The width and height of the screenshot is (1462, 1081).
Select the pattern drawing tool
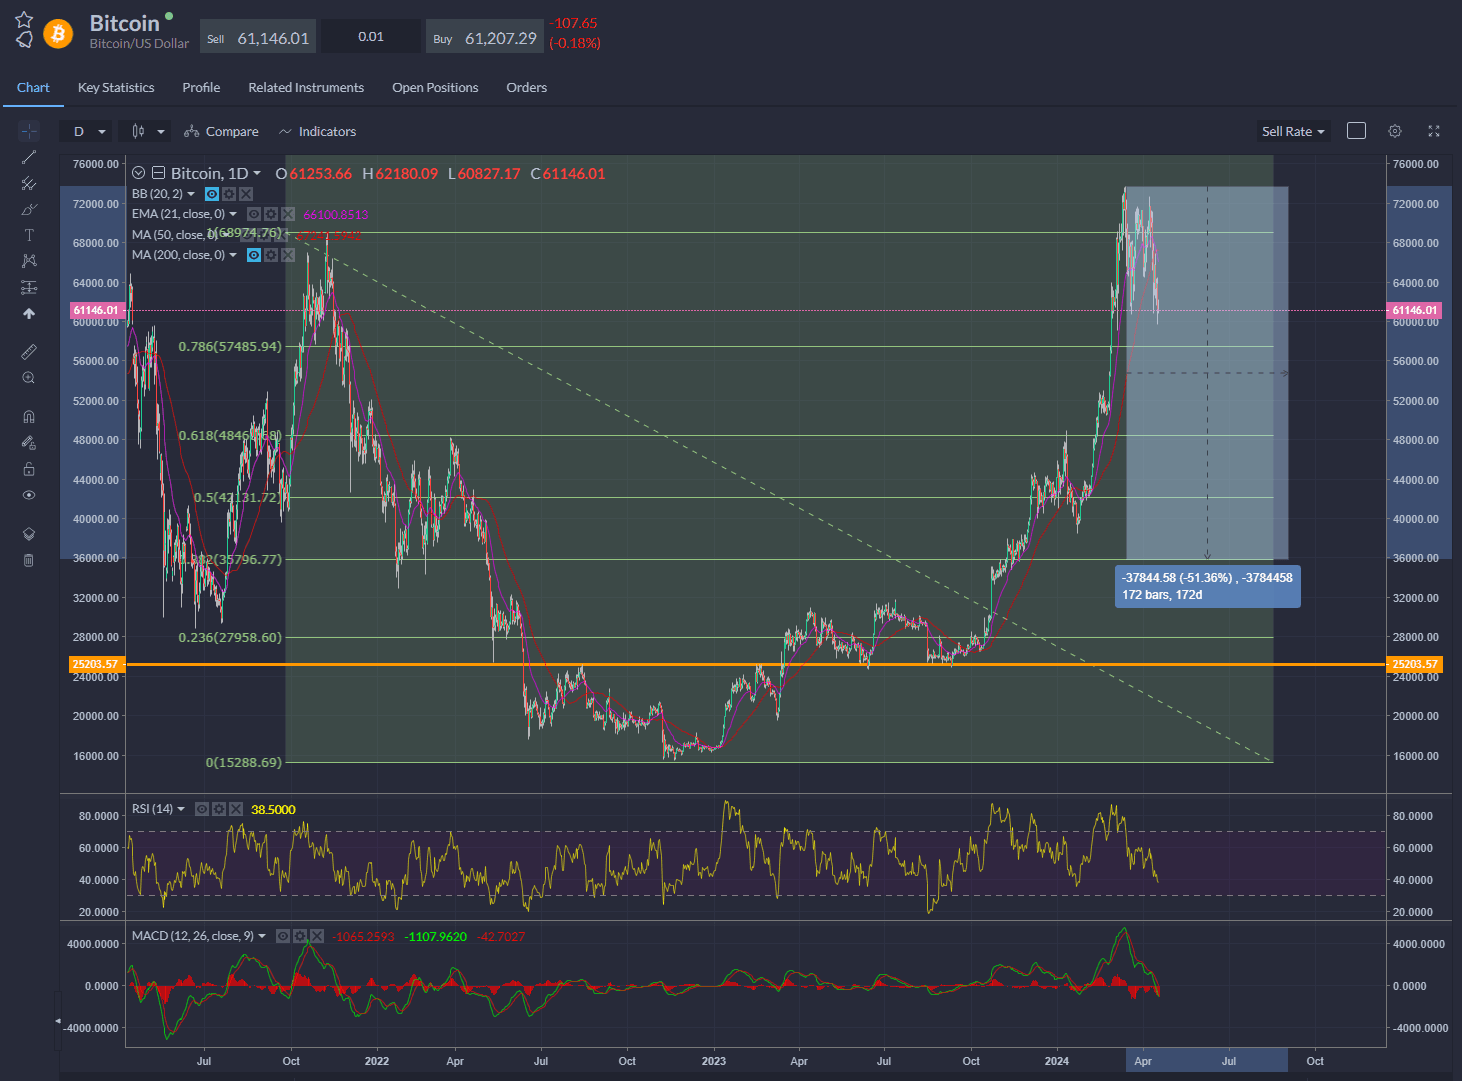pyautogui.click(x=29, y=261)
